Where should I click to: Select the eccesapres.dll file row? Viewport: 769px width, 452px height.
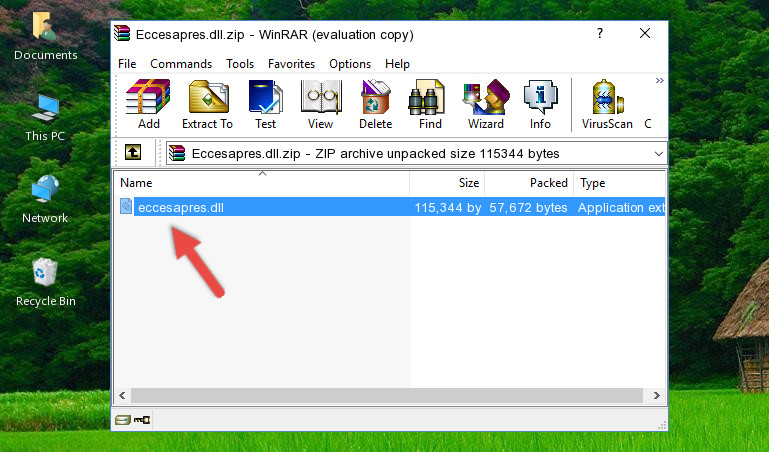tap(390, 207)
